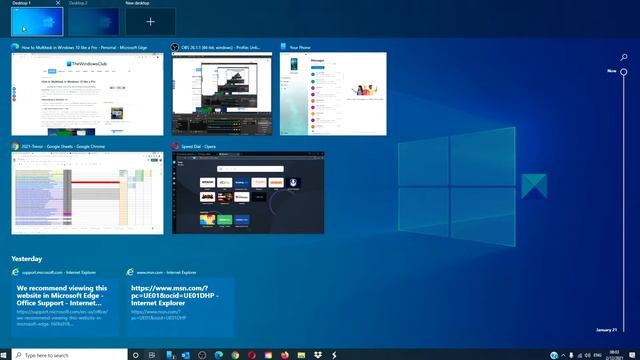Click the ENG language indicator
This screenshot has width=640, height=360.
[x=598, y=355]
